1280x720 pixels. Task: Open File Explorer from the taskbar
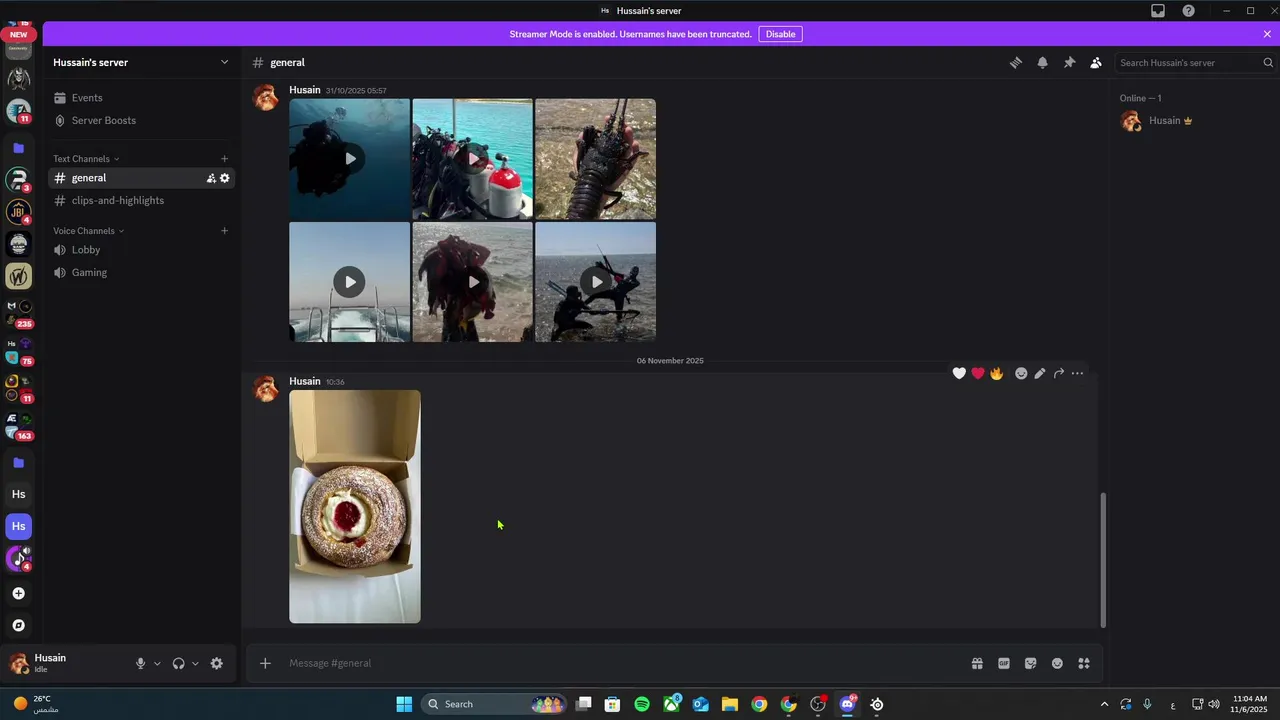tap(730, 704)
